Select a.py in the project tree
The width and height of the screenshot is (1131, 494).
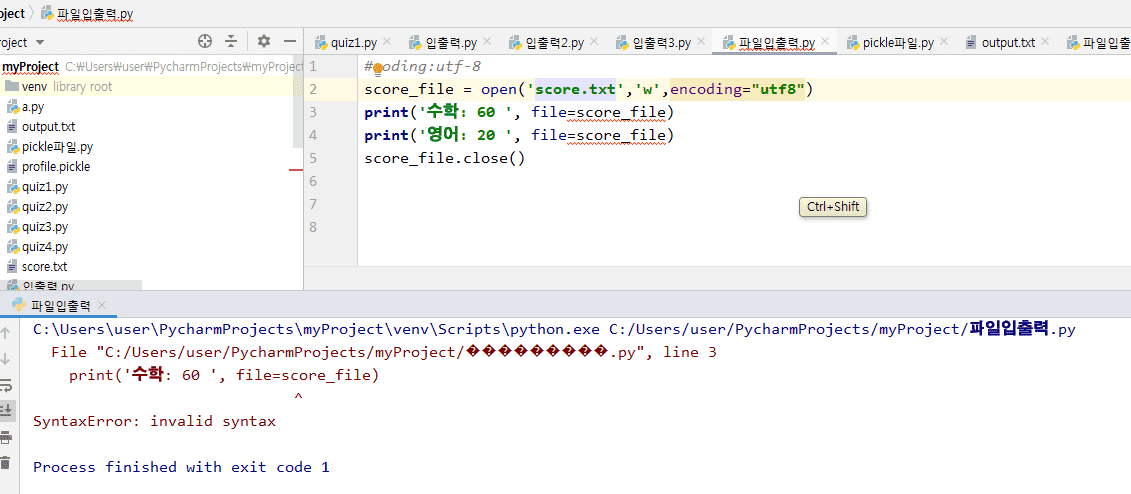pos(33,107)
